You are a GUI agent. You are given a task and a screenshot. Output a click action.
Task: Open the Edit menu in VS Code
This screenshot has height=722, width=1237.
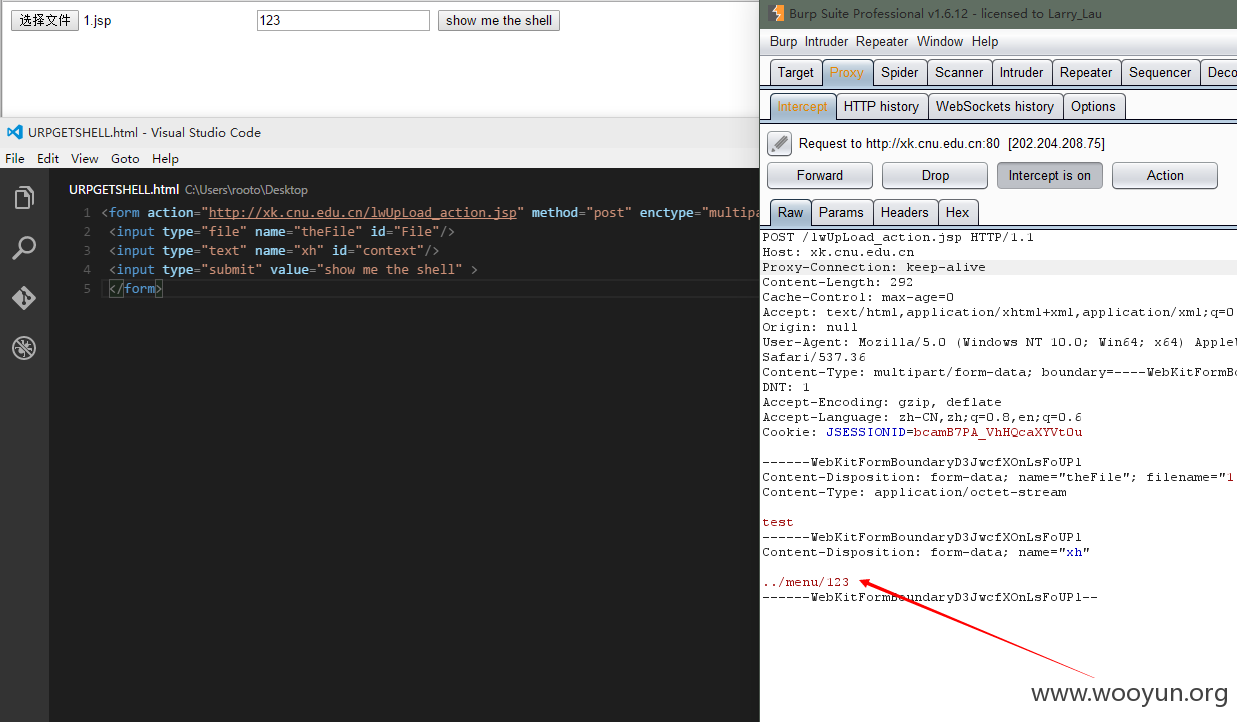48,158
